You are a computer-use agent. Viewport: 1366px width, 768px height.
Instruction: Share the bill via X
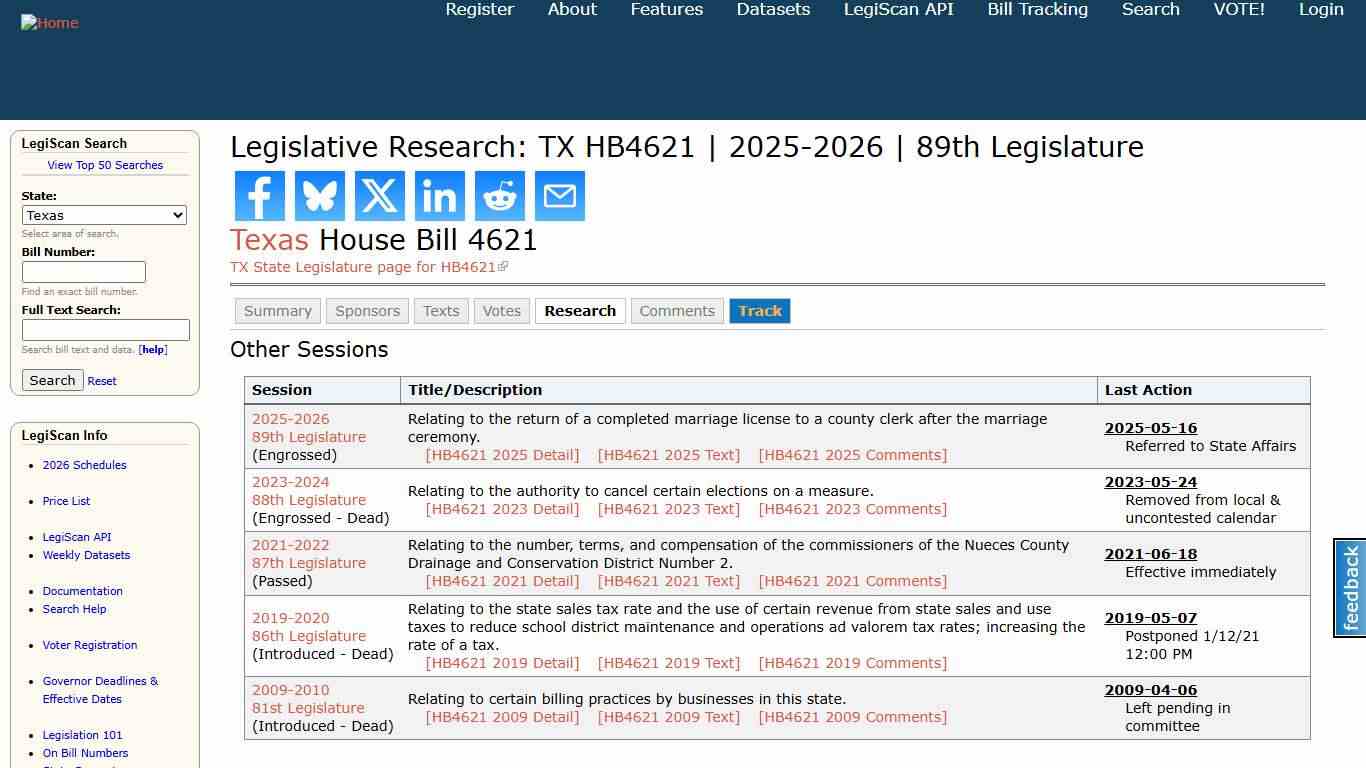click(x=379, y=195)
